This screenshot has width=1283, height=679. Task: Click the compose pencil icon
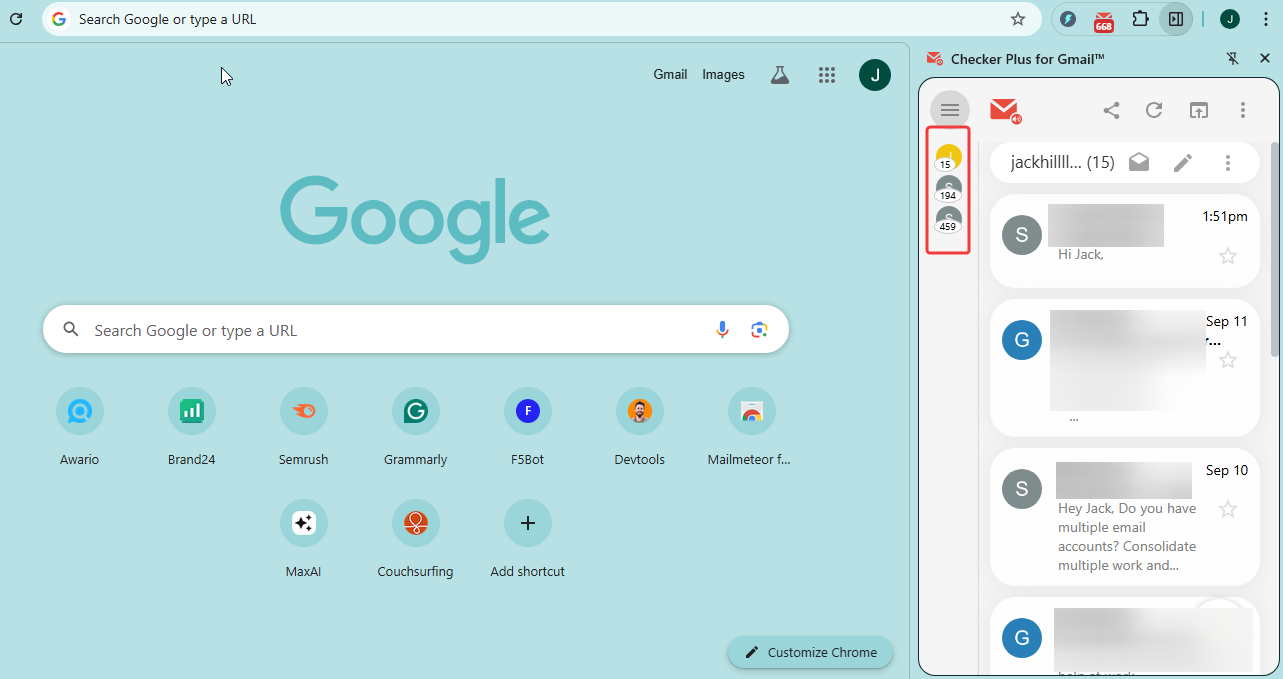click(x=1183, y=163)
